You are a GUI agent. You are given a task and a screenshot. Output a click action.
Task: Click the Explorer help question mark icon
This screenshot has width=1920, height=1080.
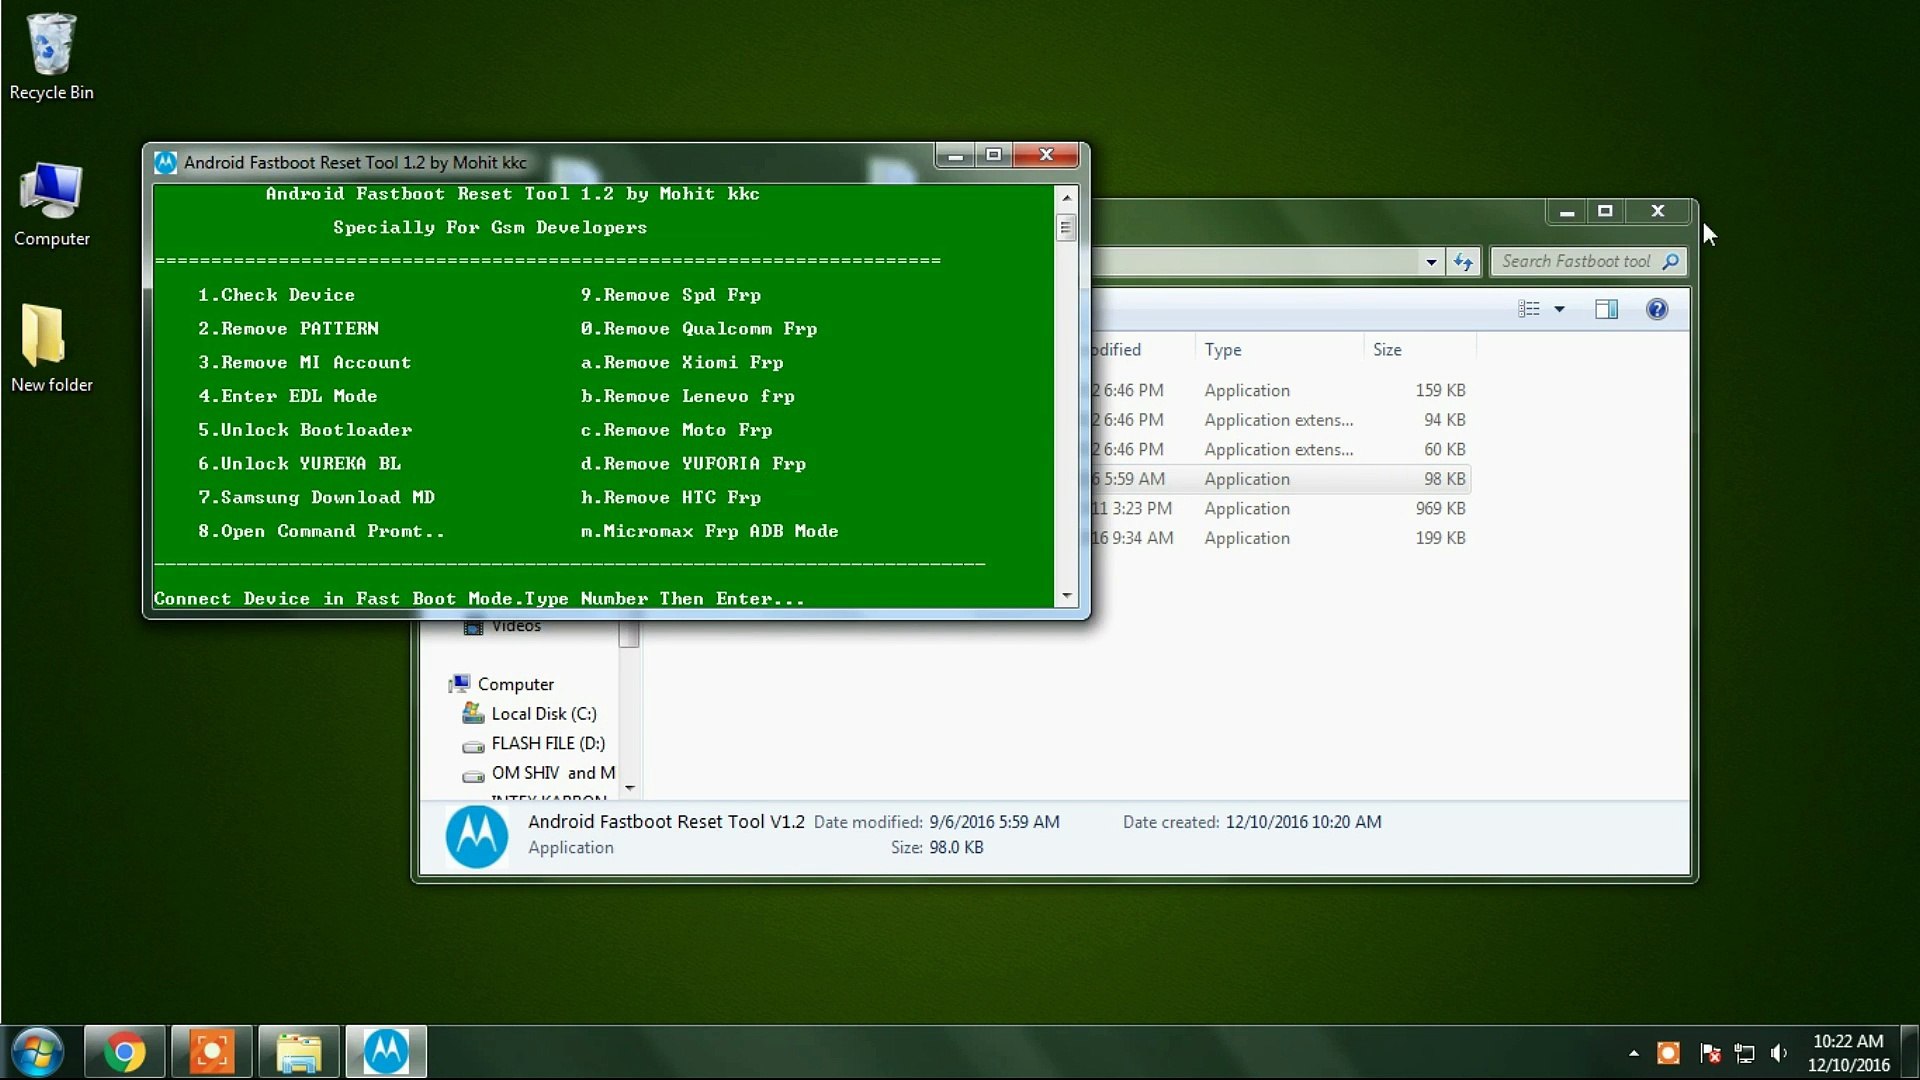(x=1657, y=310)
